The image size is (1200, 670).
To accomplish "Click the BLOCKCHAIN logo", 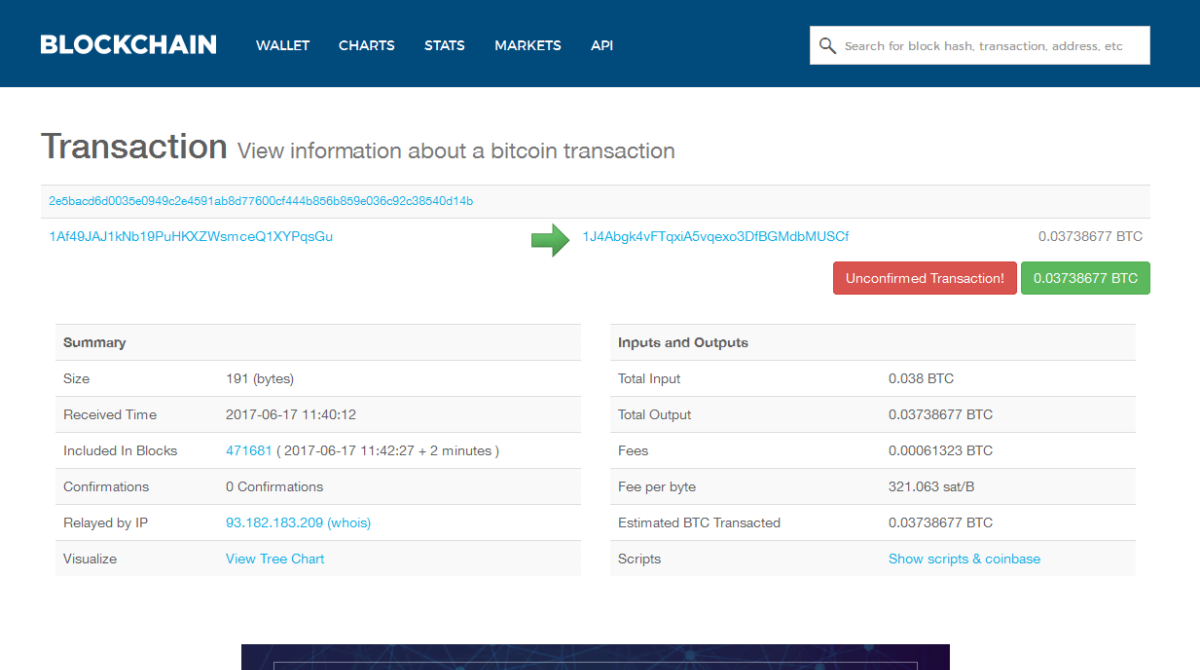I will pos(128,45).
